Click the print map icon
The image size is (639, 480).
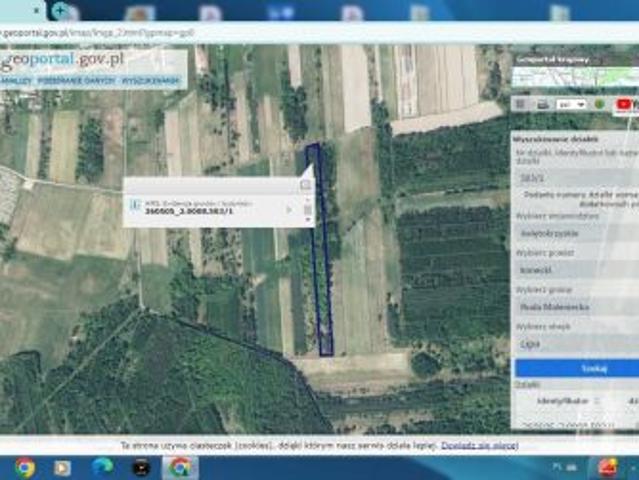tap(543, 105)
